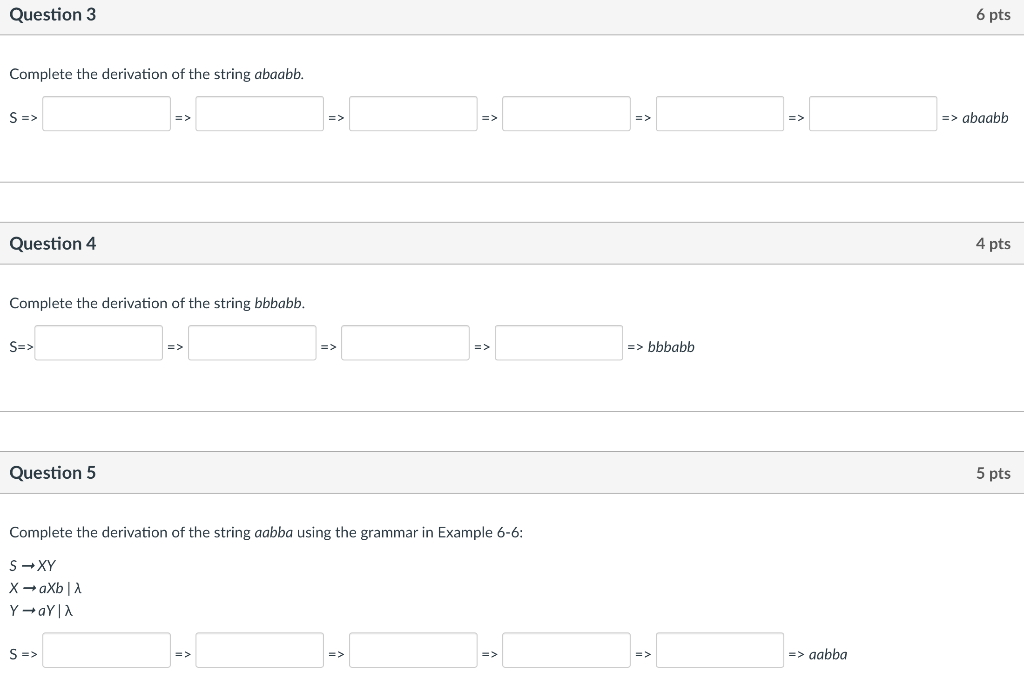This screenshot has height=679, width=1024.
Task: Click the second answer box in Question 3
Action: 259,113
